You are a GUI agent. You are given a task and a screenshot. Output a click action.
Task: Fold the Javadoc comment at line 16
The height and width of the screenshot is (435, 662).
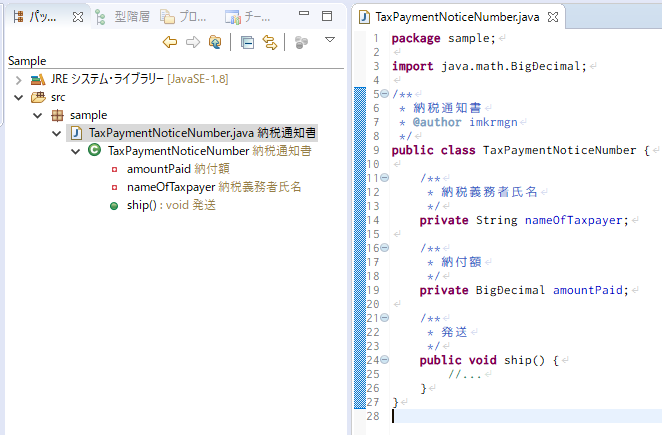pos(384,248)
